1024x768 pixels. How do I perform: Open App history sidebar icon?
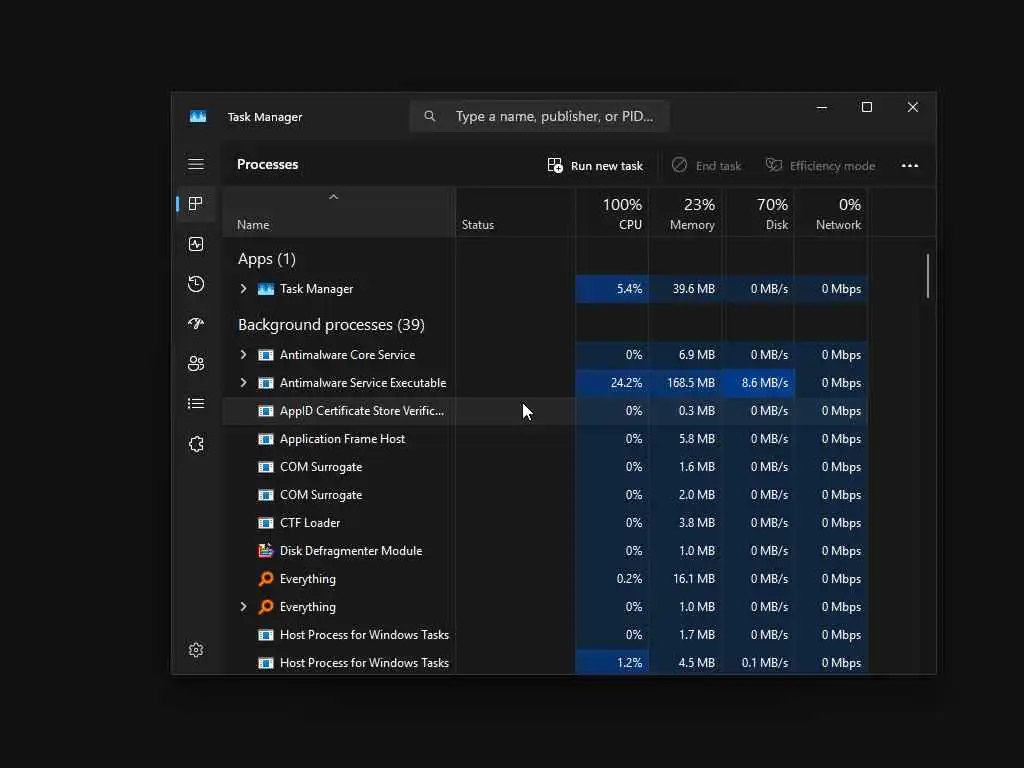coord(196,284)
